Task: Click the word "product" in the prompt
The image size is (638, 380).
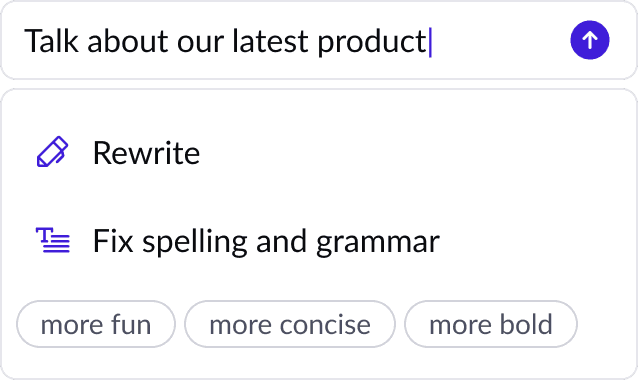Action: (x=372, y=42)
